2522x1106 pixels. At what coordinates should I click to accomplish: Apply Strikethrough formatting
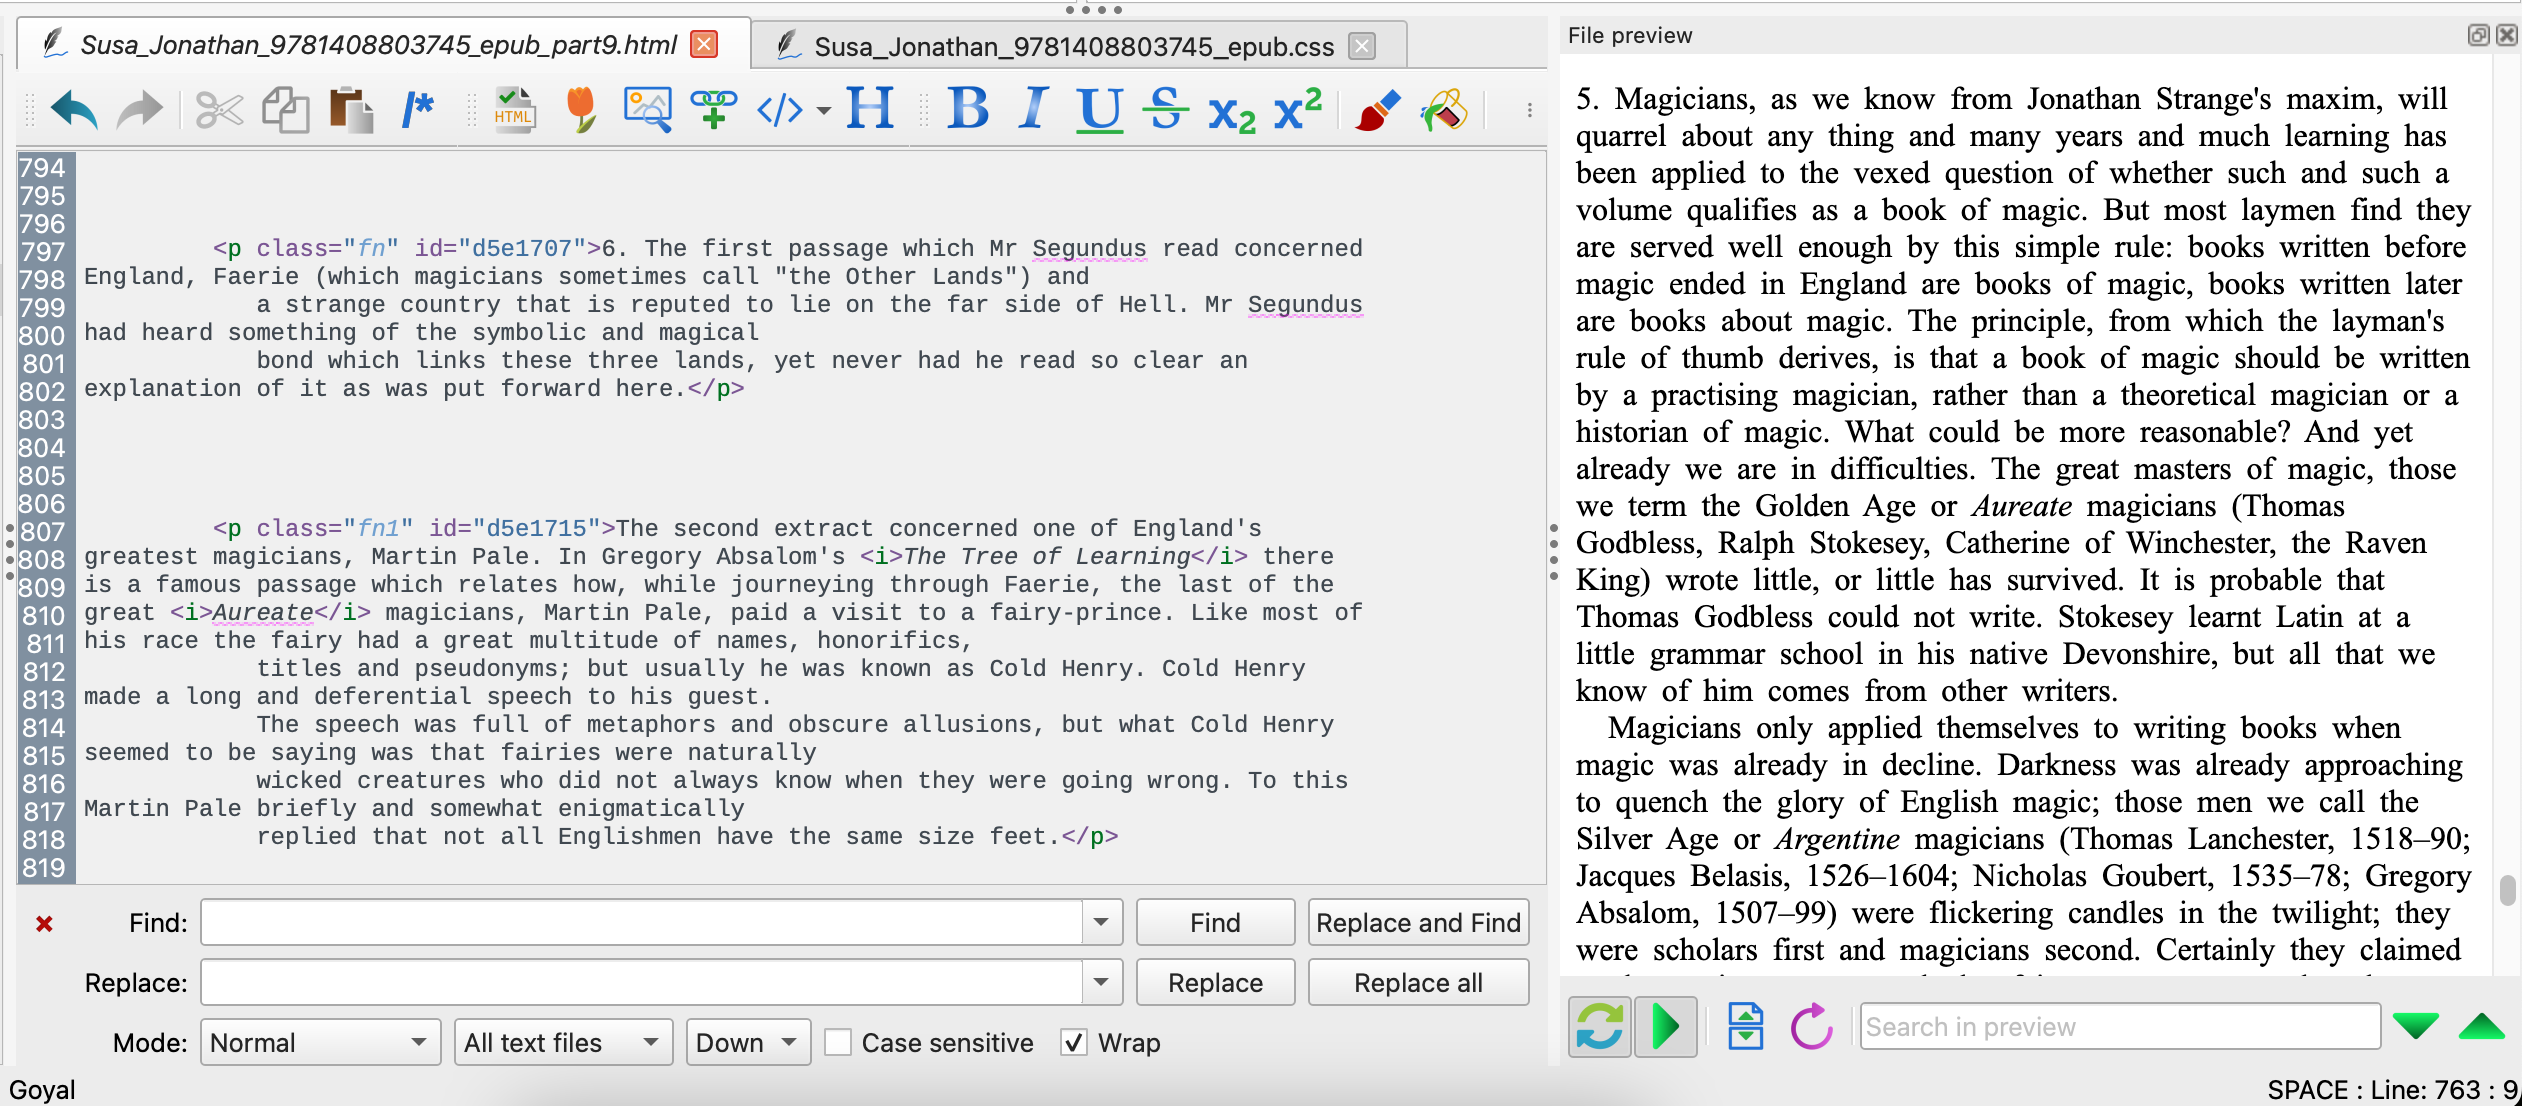pos(1165,108)
